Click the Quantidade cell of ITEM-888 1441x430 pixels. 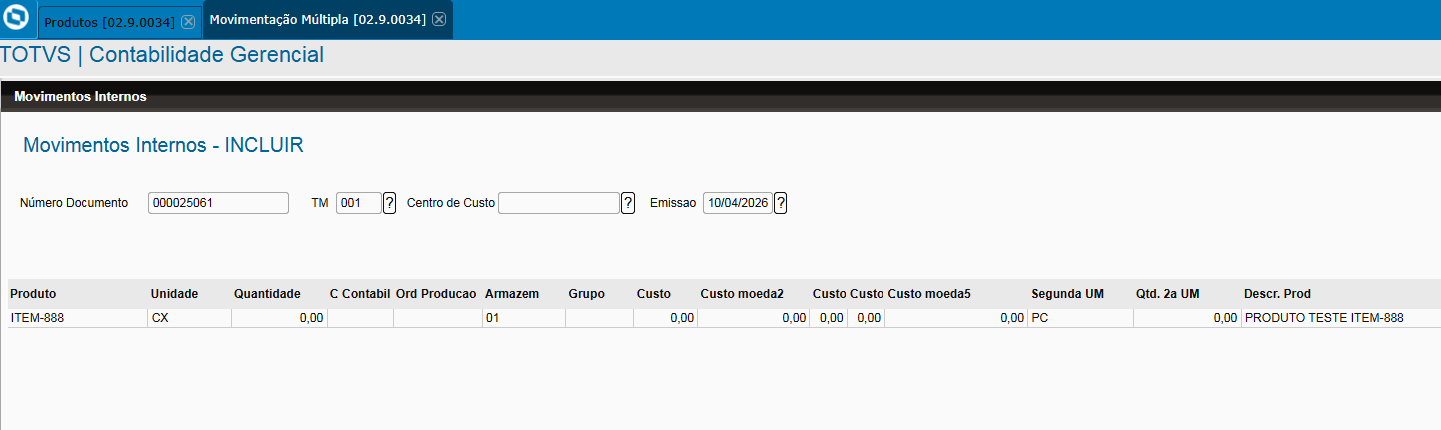279,318
